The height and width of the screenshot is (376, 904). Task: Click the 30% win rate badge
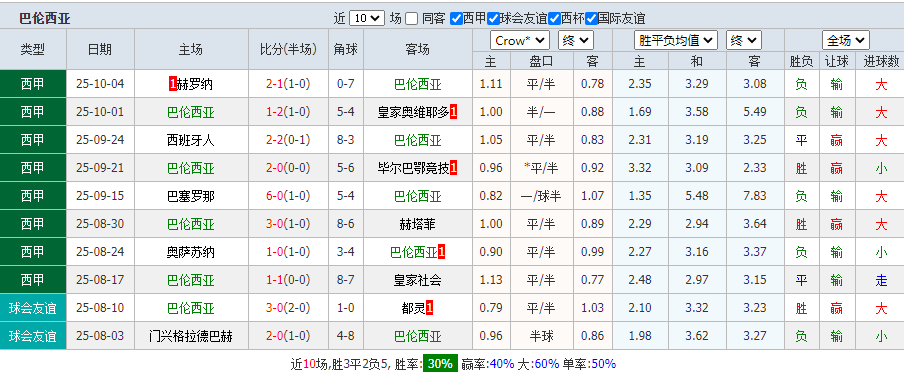(x=440, y=364)
